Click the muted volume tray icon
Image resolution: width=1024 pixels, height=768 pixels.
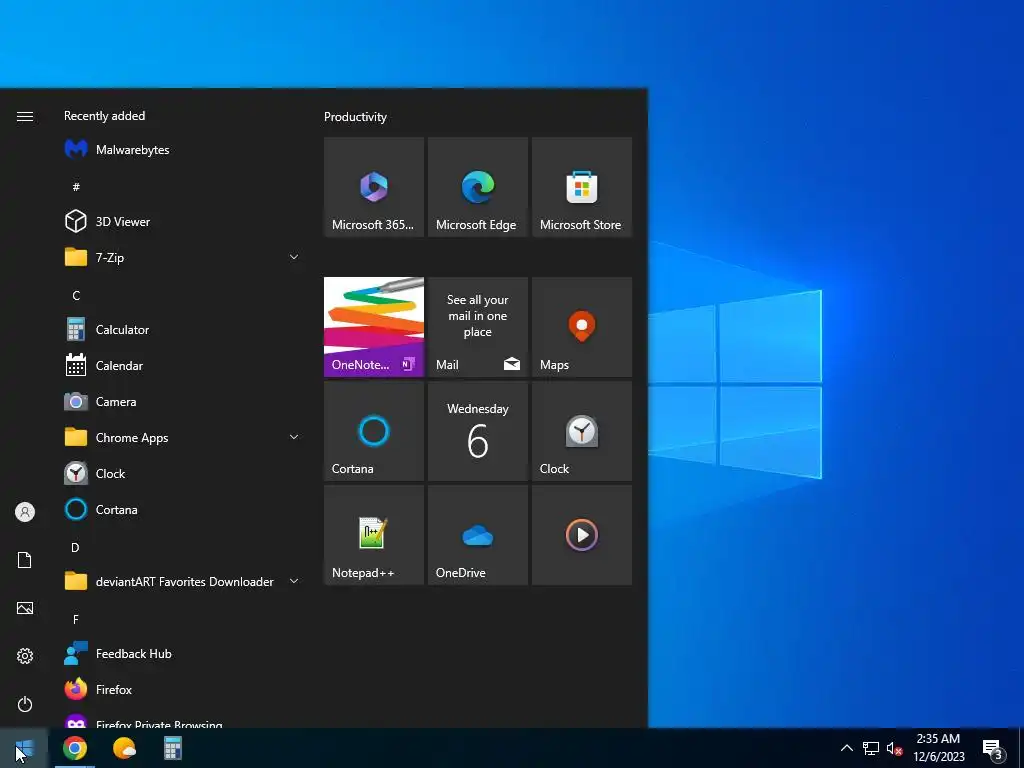[x=894, y=748]
